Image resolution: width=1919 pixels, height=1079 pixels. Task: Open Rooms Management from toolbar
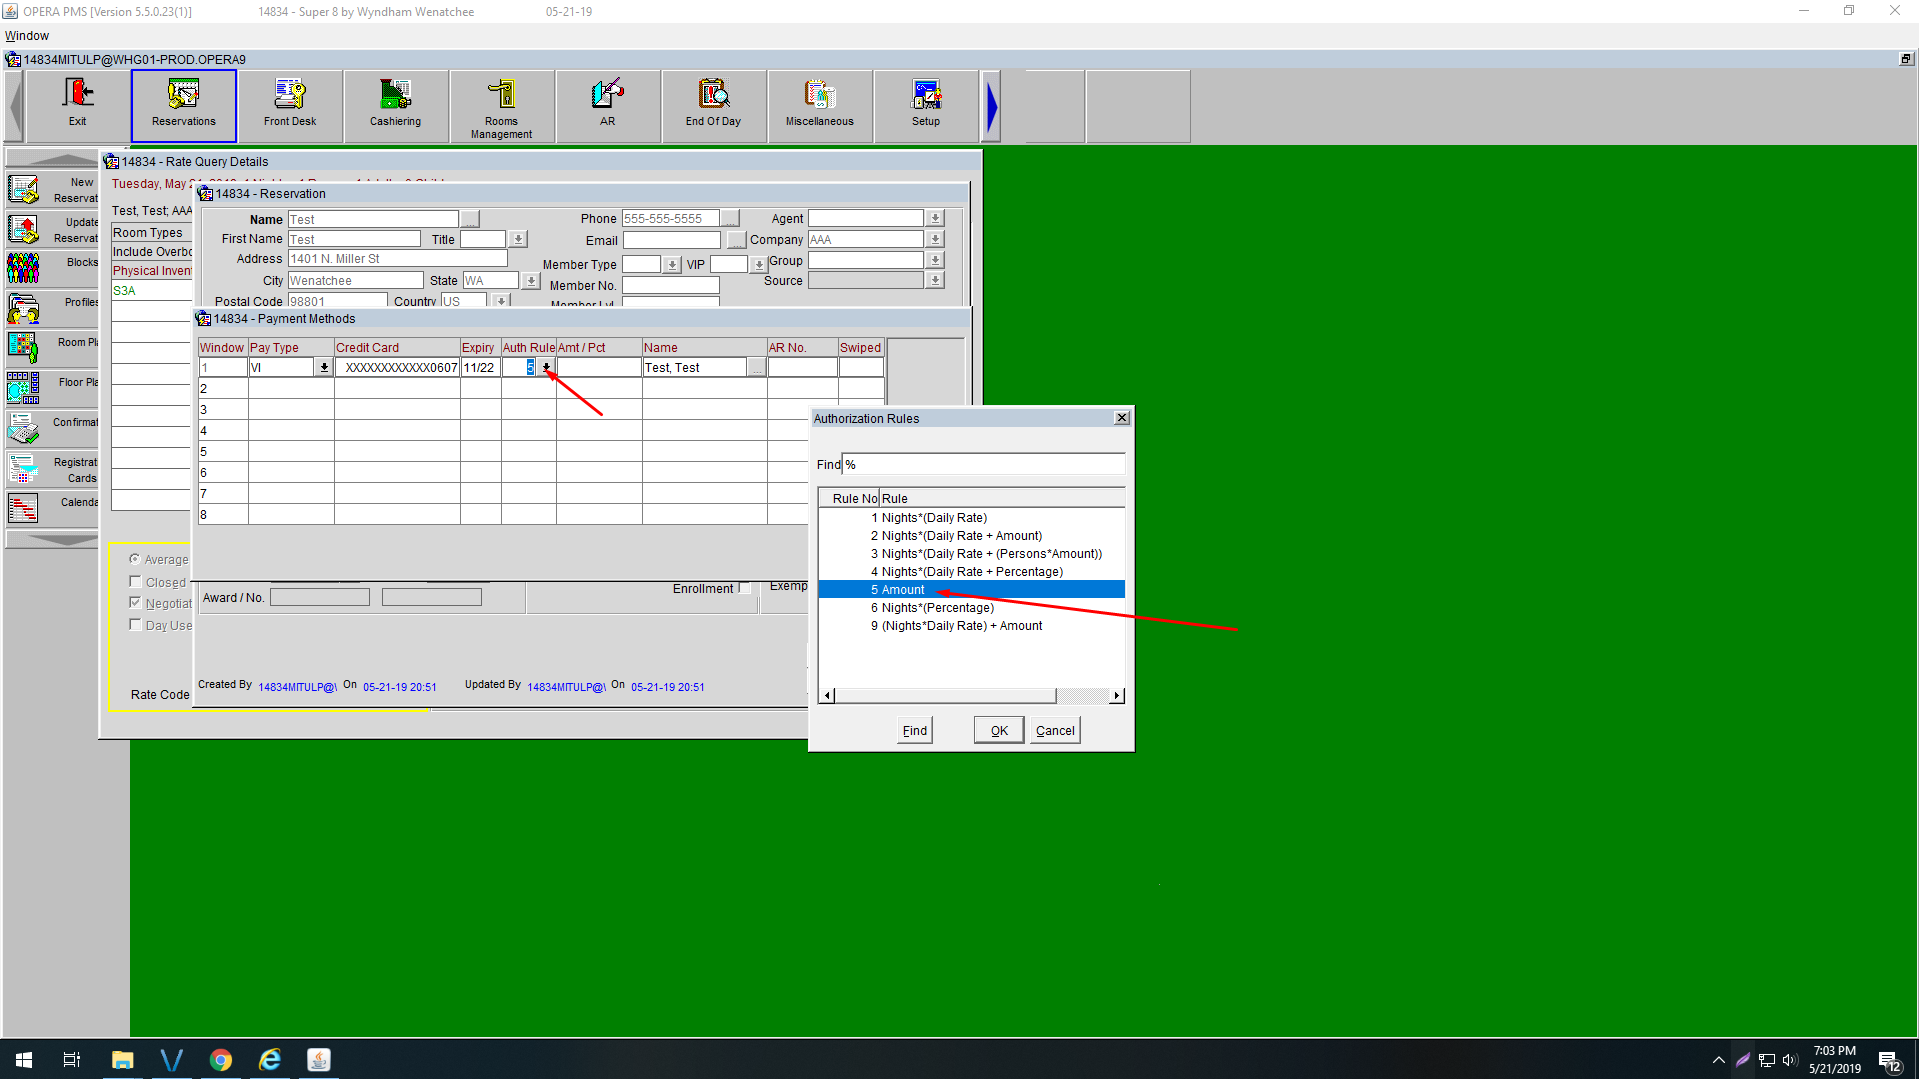tap(502, 105)
